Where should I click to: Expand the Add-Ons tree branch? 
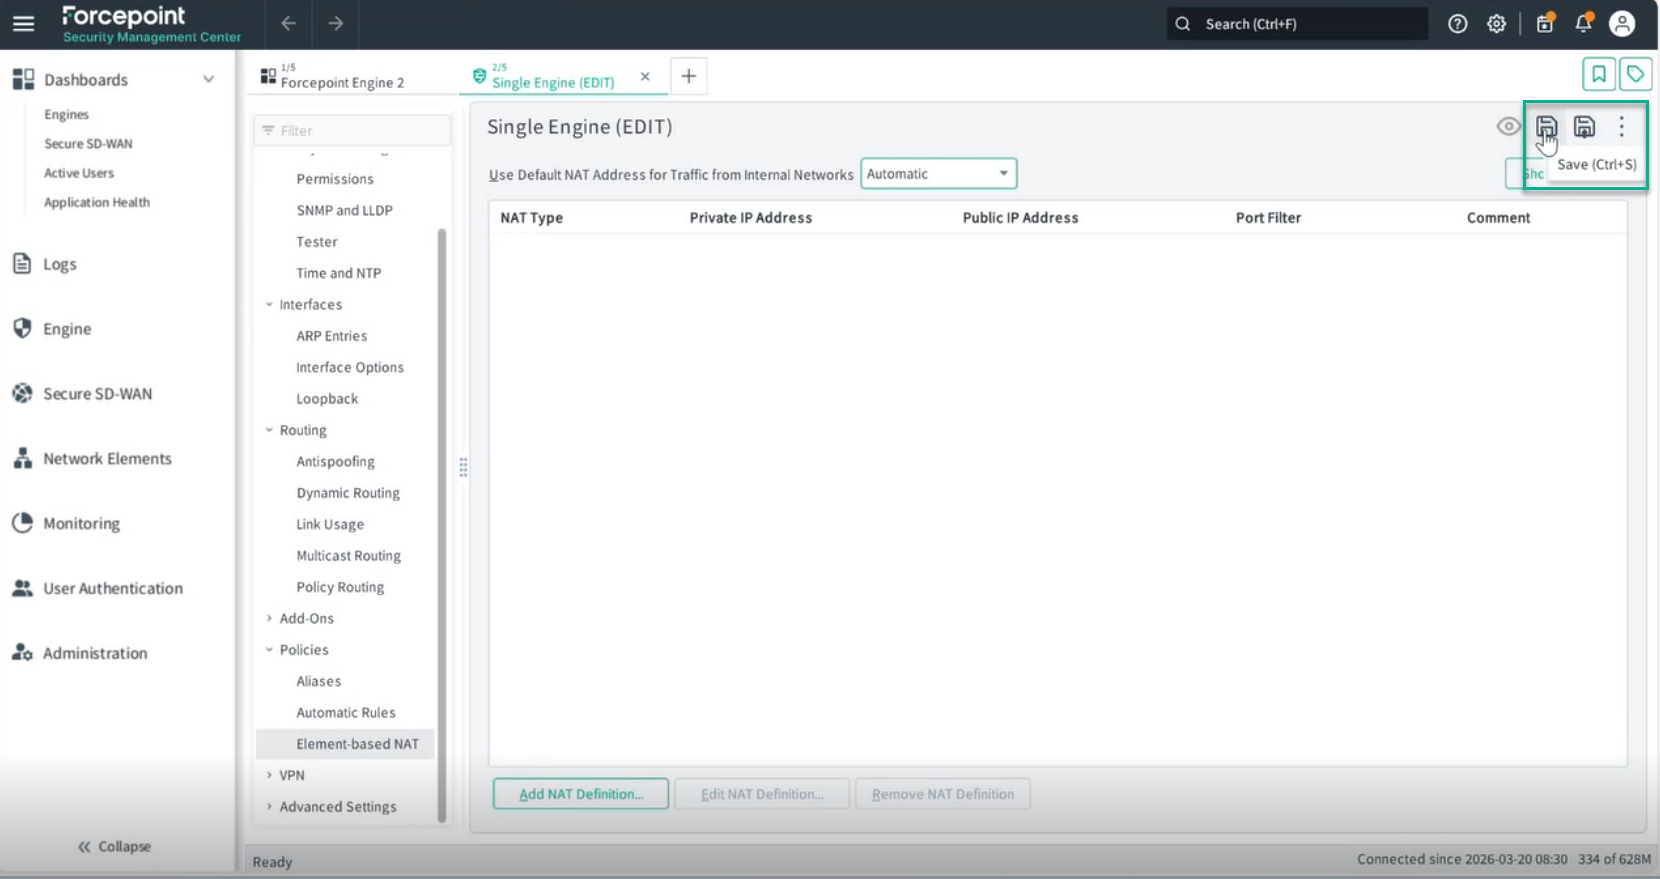tap(269, 618)
